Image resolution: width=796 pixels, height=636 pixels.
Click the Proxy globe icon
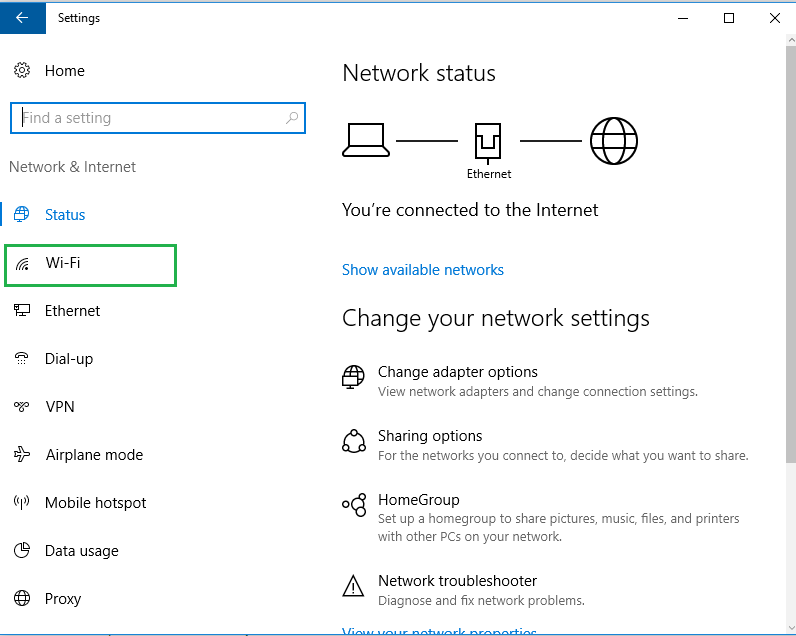(x=22, y=599)
